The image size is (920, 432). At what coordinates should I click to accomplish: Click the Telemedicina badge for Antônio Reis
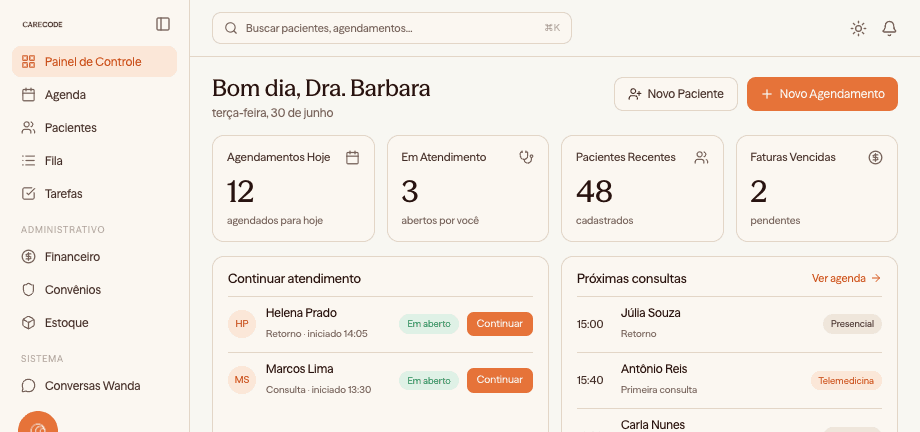click(847, 380)
